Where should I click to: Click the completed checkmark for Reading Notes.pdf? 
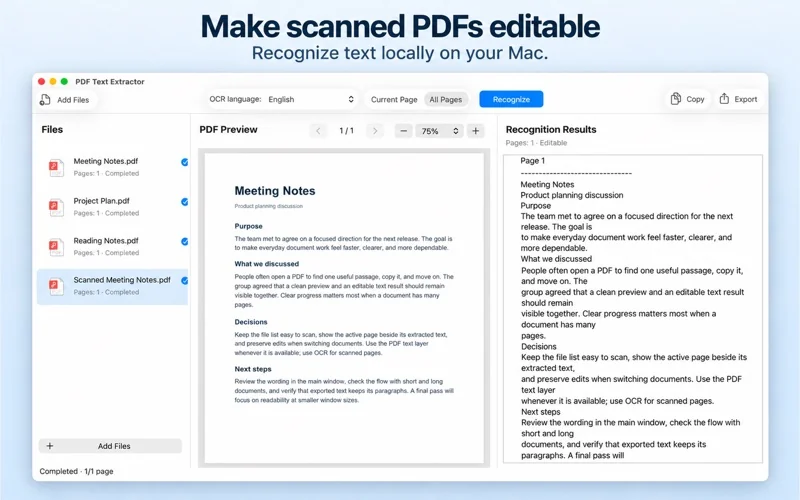point(184,241)
